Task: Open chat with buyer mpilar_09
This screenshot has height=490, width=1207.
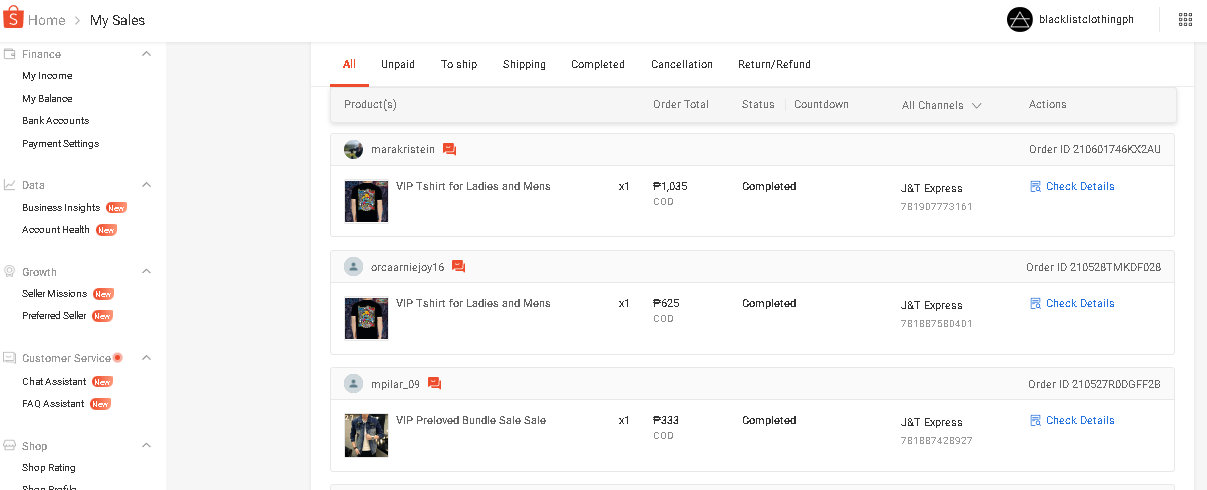Action: [435, 384]
